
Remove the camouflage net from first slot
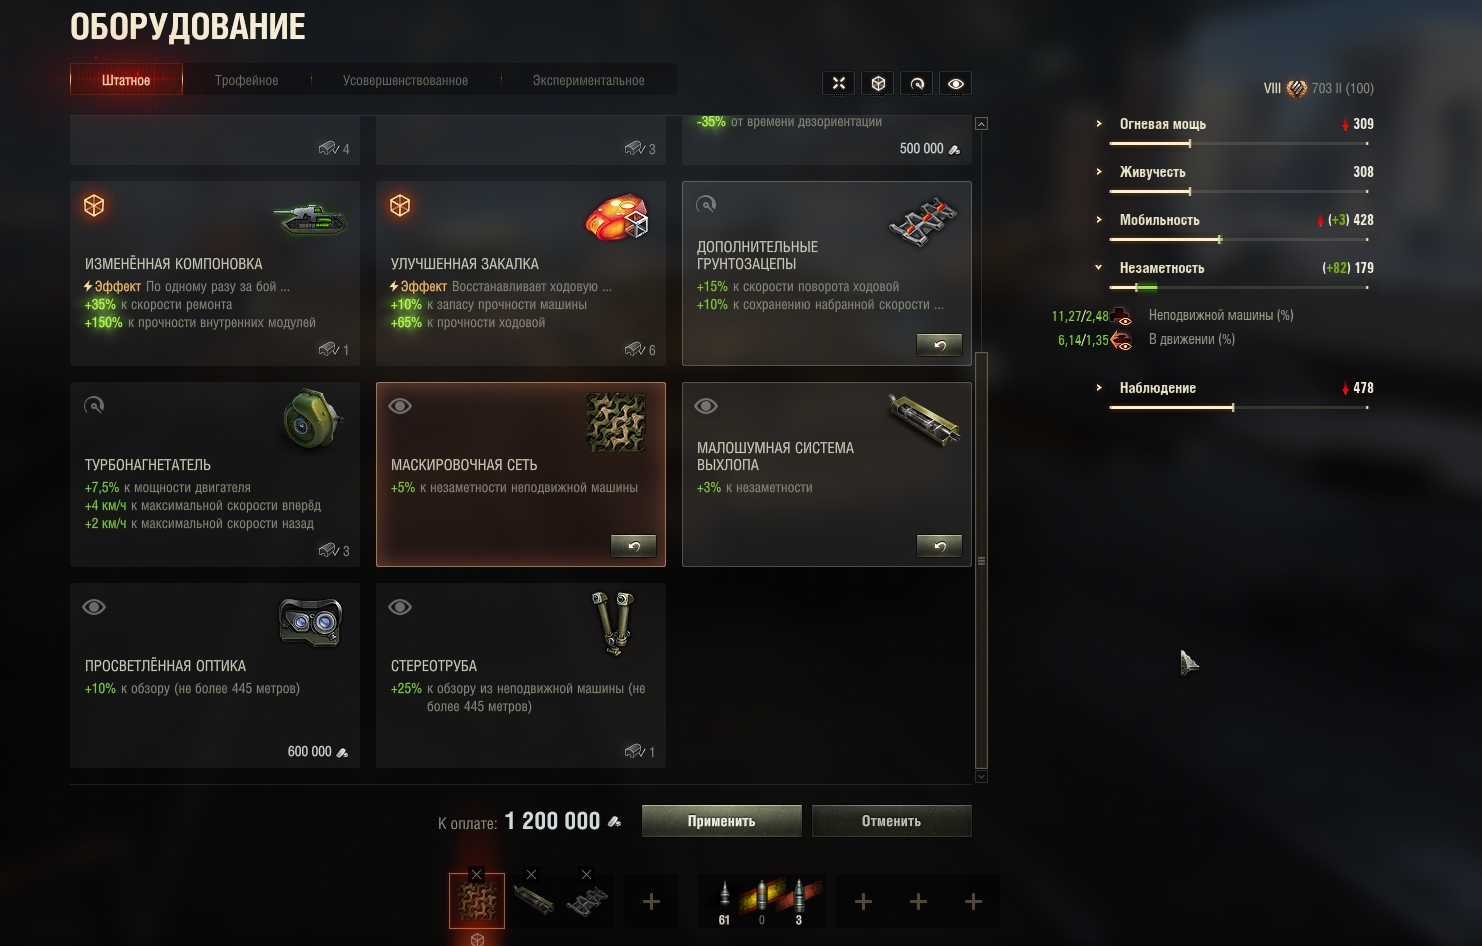pyautogui.click(x=477, y=875)
